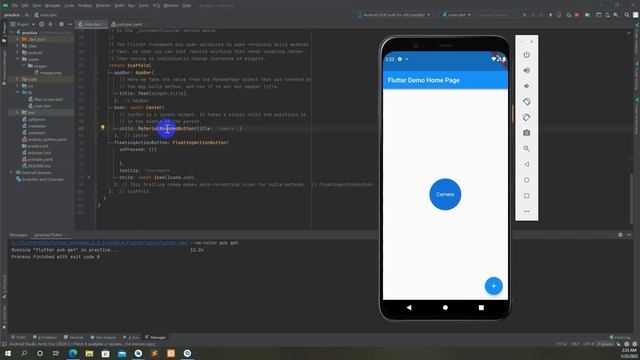This screenshot has width=640, height=360.
Task: Open Microsoft Edge from taskbar
Action: 73,353
